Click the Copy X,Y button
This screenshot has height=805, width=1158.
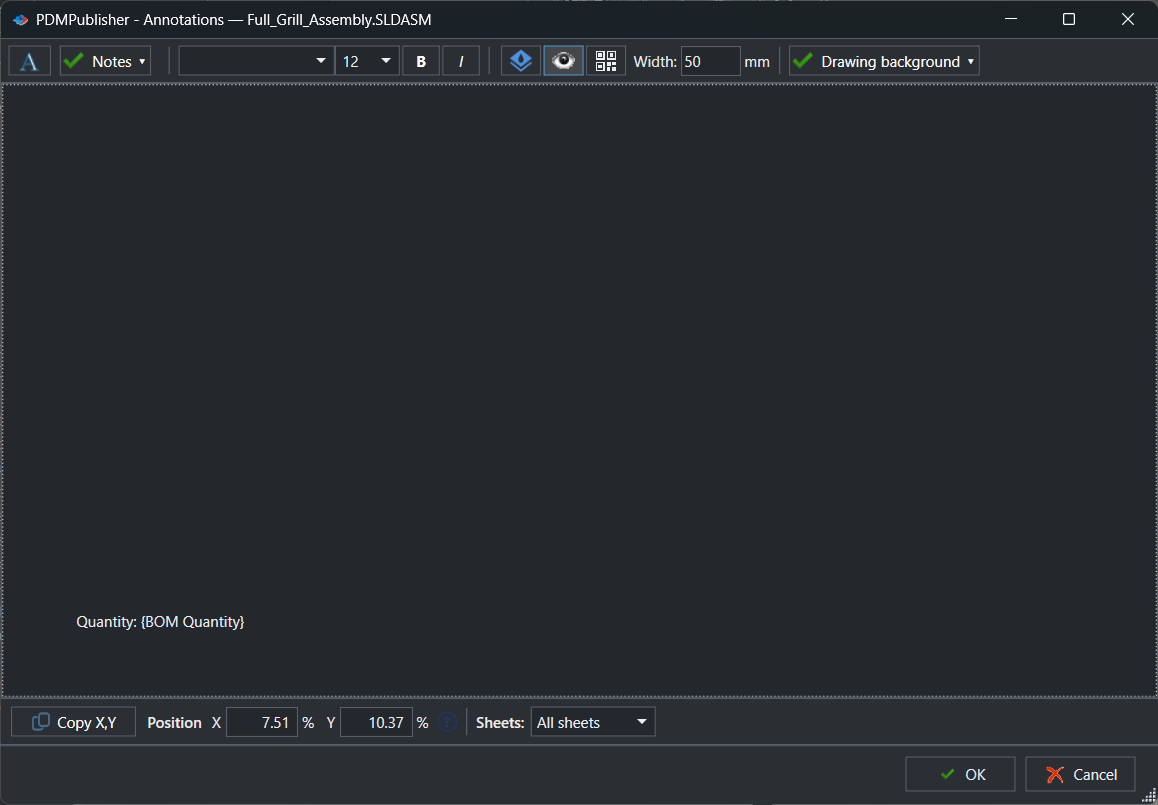click(x=74, y=722)
